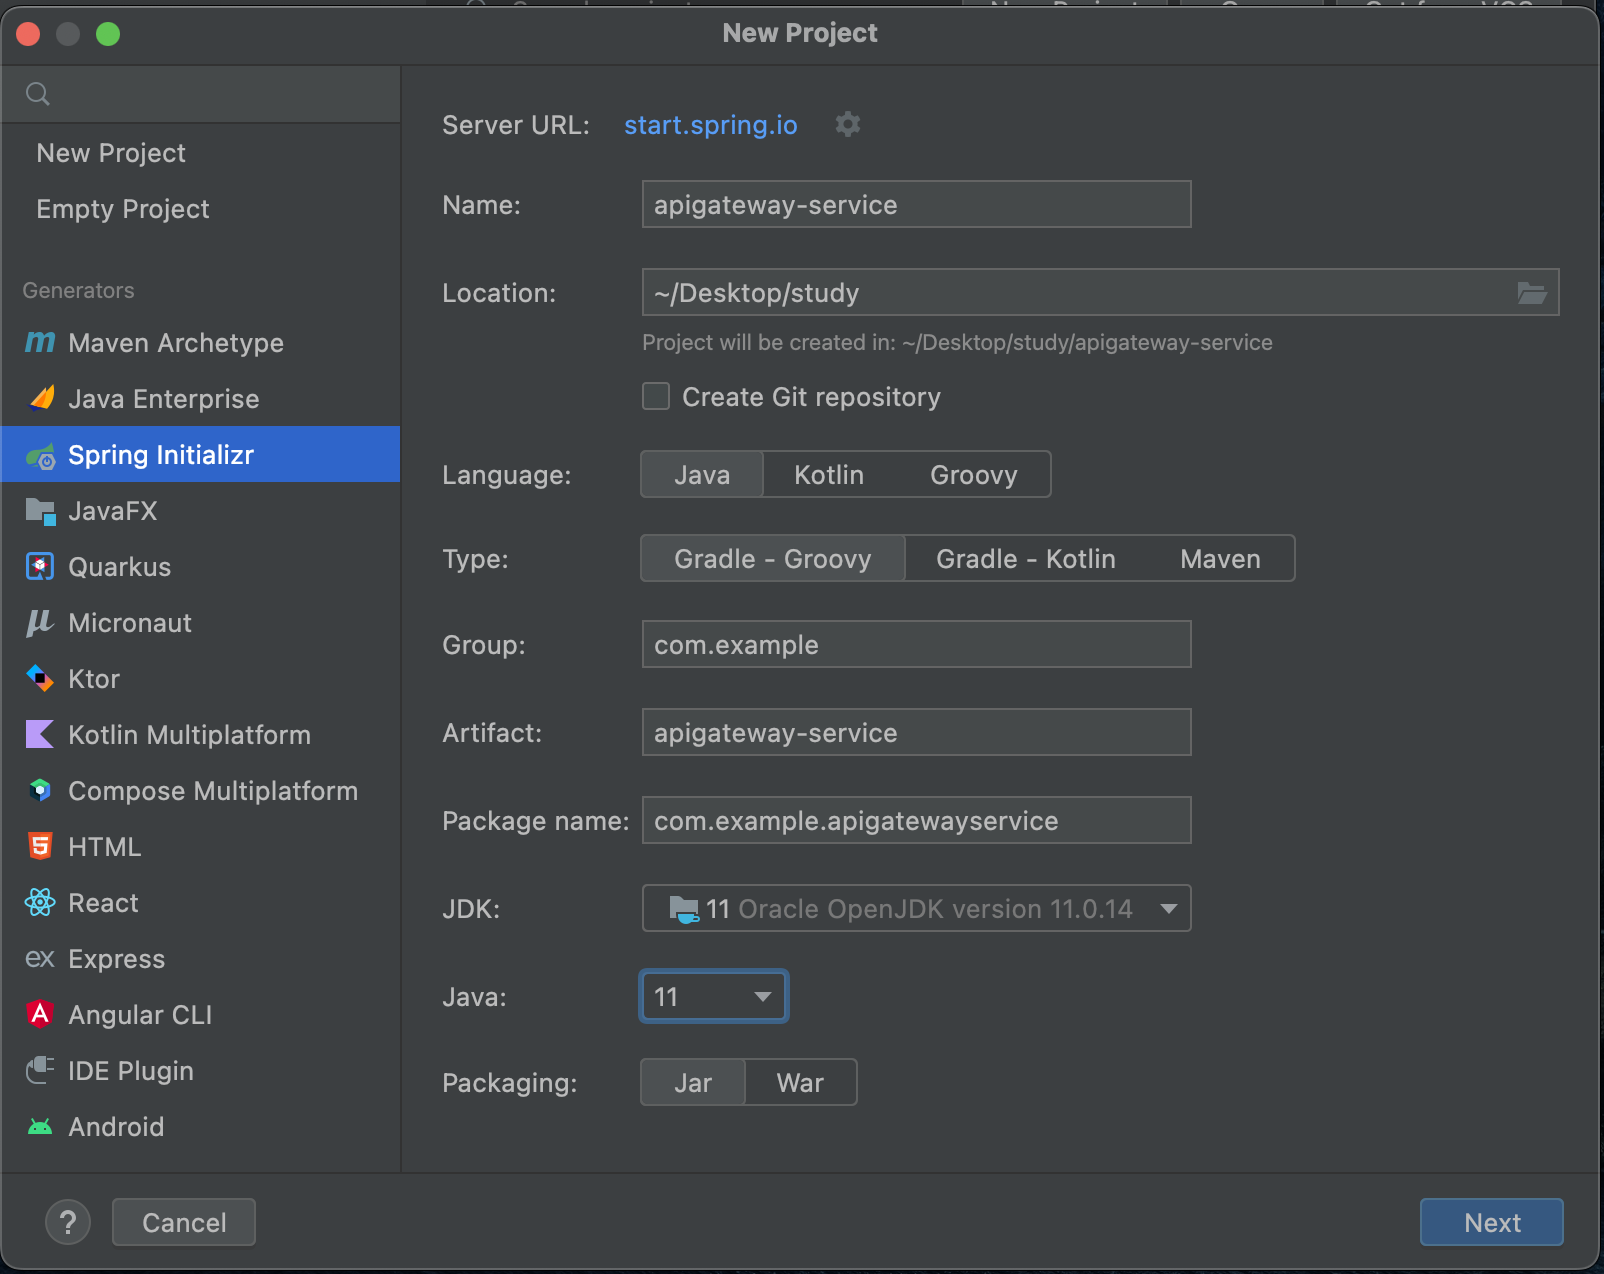Click the Artifact input field
The image size is (1604, 1274).
click(916, 732)
